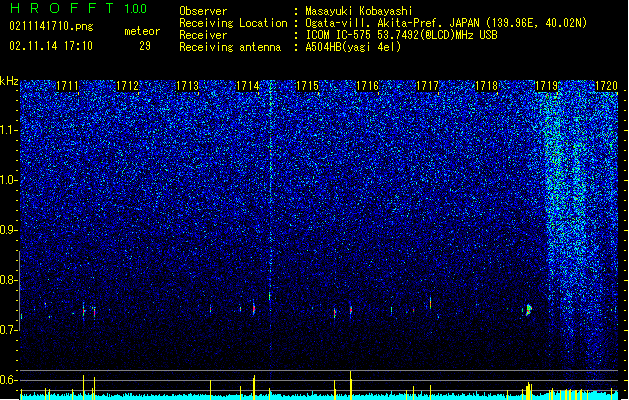Click the 1712 time marker
The width and height of the screenshot is (629, 400).
[127, 86]
